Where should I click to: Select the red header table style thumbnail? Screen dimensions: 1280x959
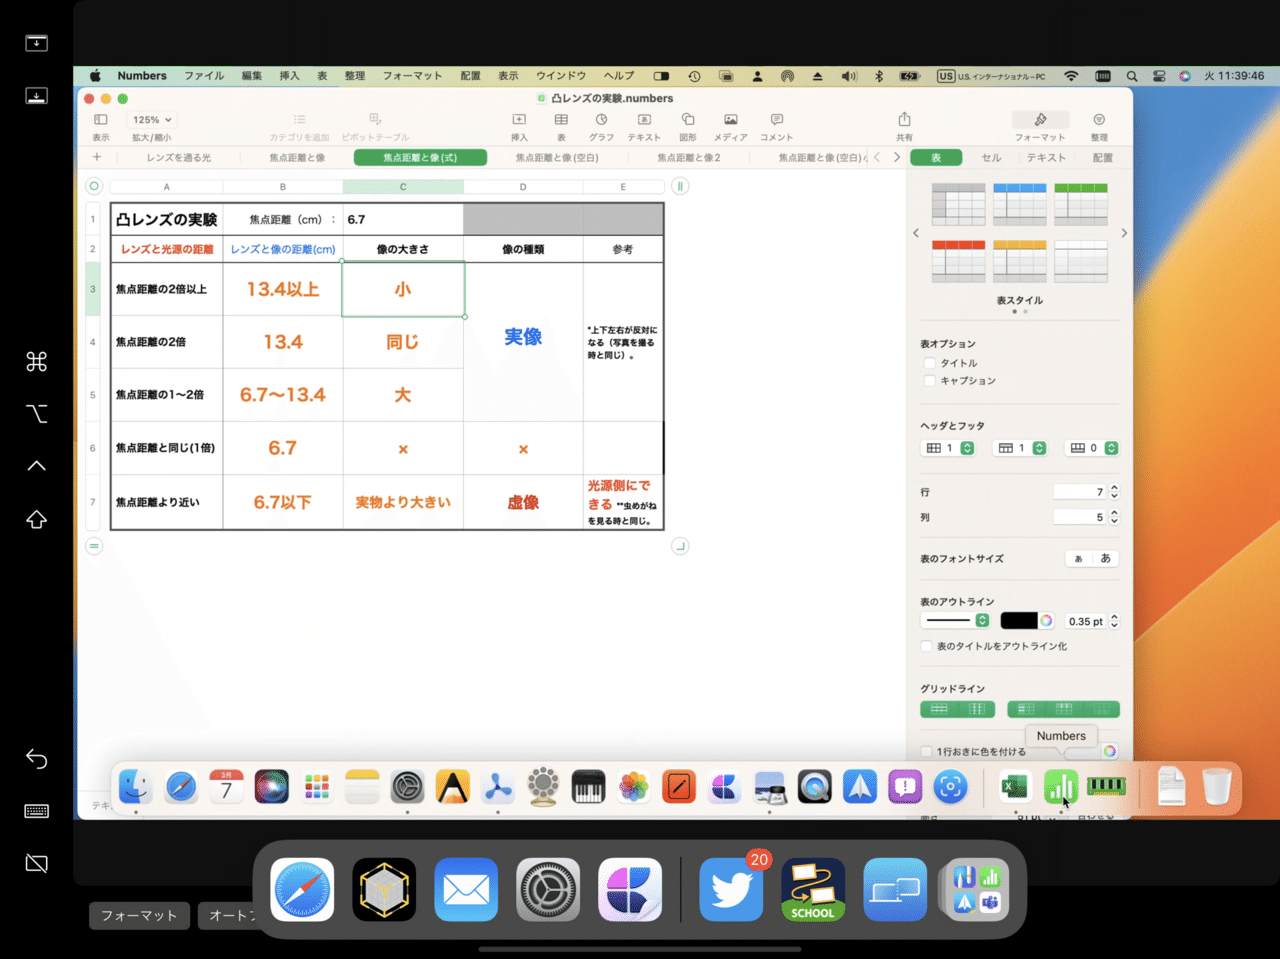click(x=958, y=261)
